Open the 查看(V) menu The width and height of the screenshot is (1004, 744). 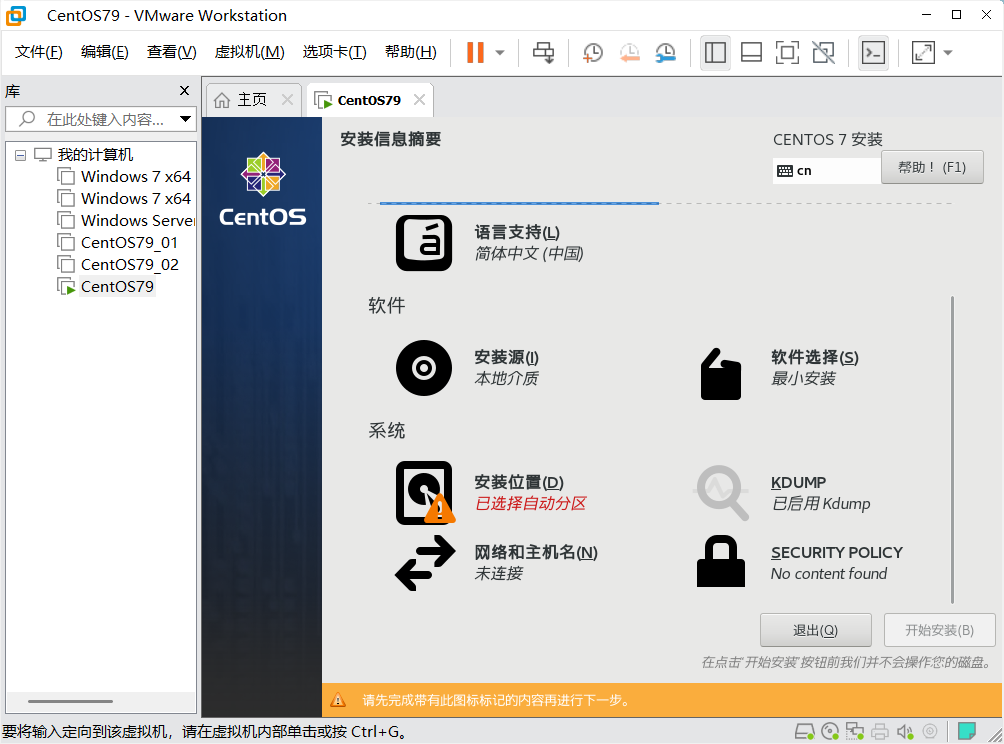172,52
